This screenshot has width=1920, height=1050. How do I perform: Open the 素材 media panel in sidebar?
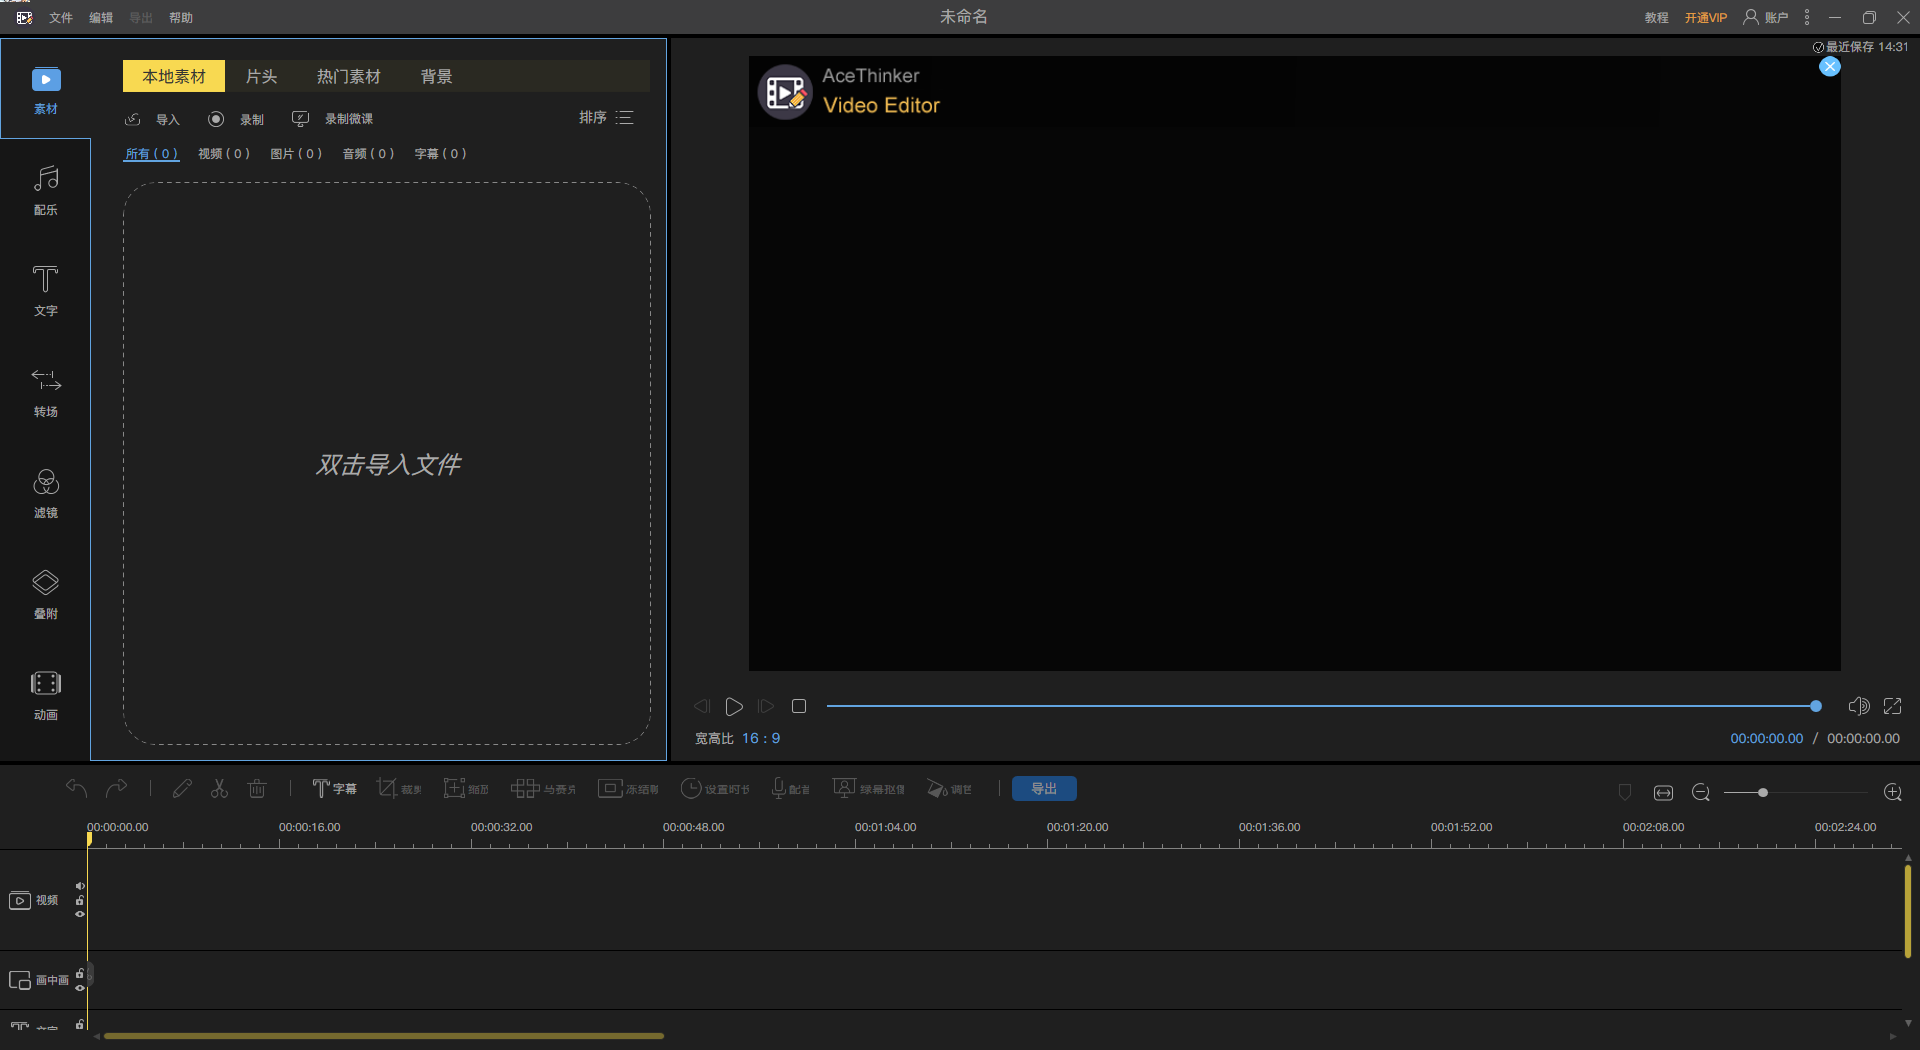[46, 90]
